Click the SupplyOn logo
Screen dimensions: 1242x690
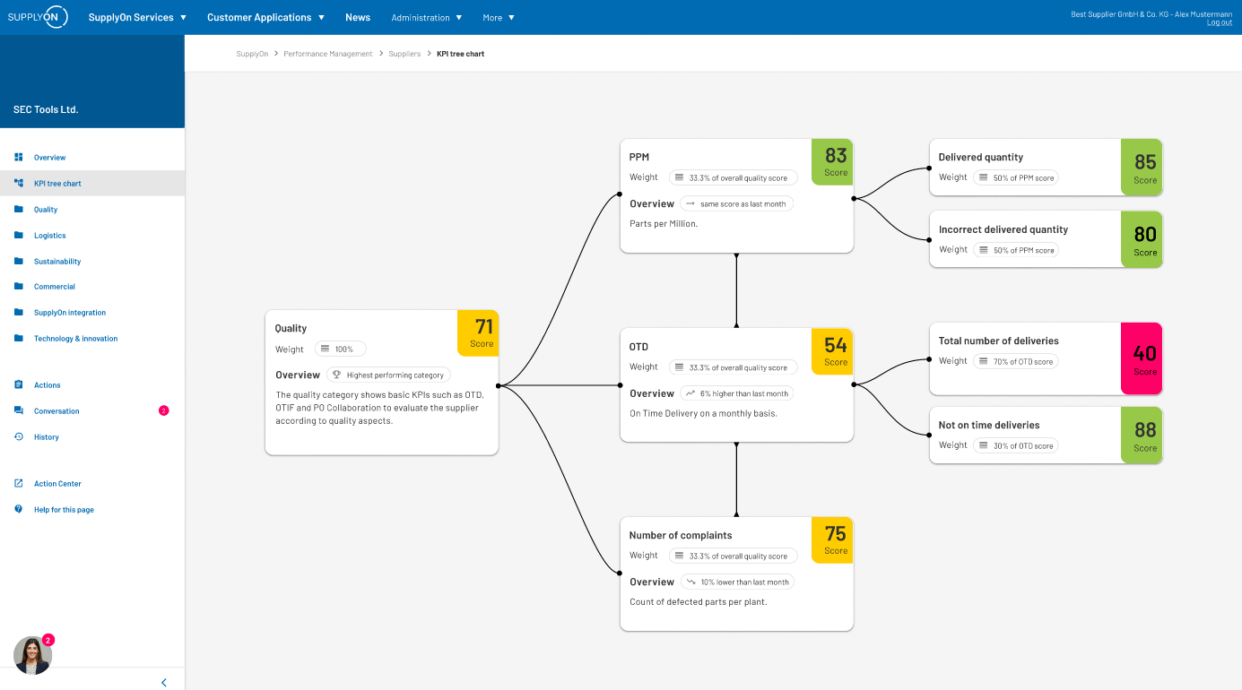coord(37,16)
